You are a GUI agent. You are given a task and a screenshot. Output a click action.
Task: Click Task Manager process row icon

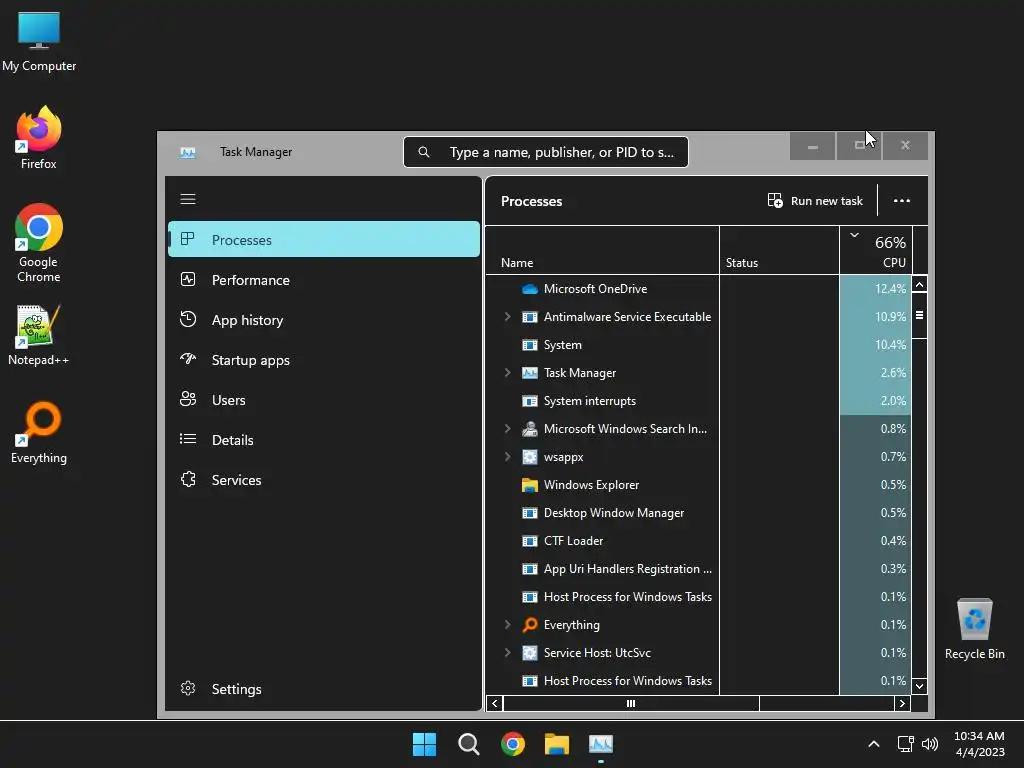tap(530, 373)
